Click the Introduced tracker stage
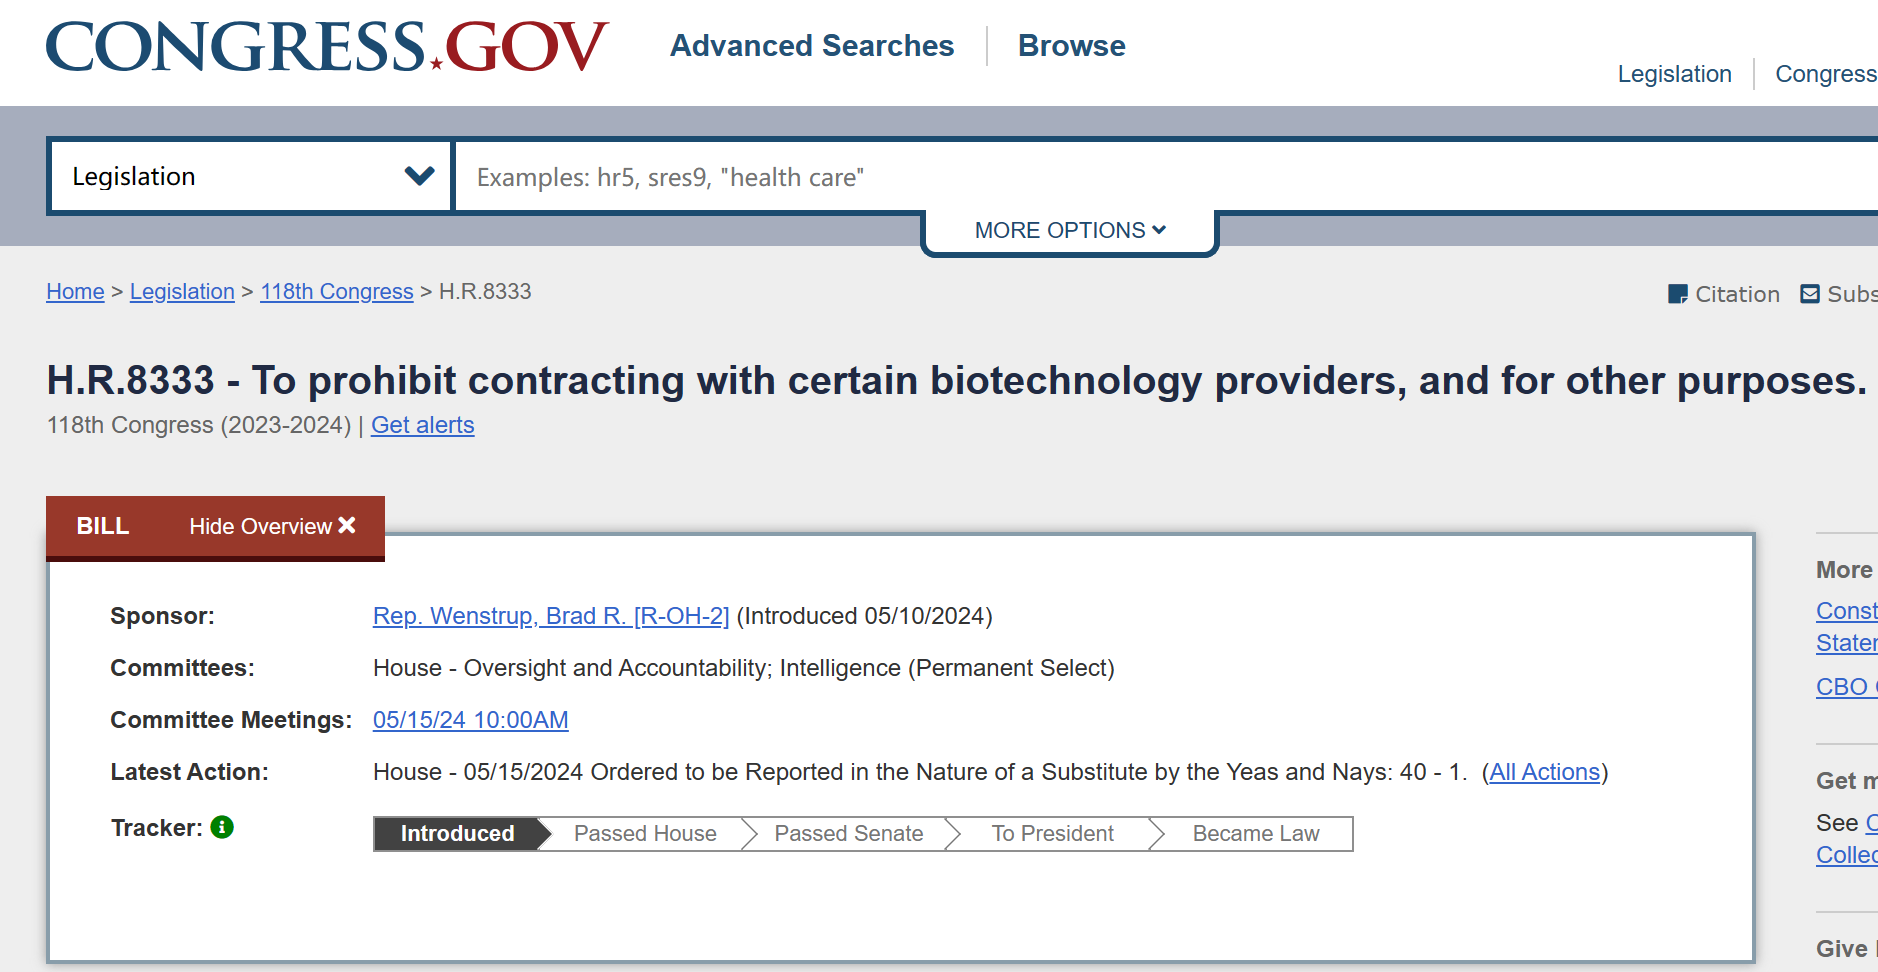Screen dimensions: 1878x972 tap(457, 834)
